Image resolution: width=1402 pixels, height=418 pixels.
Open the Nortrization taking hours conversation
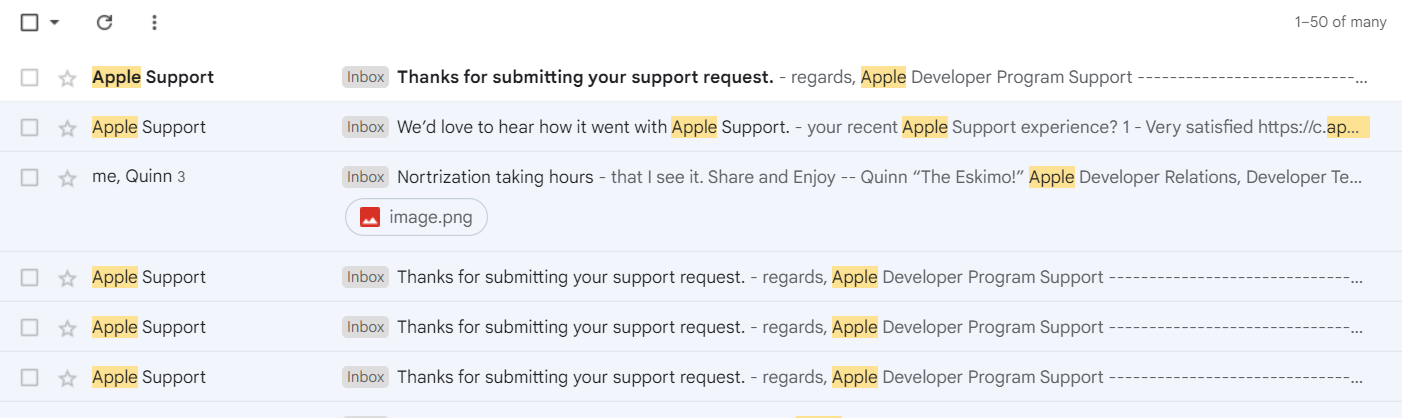(495, 177)
